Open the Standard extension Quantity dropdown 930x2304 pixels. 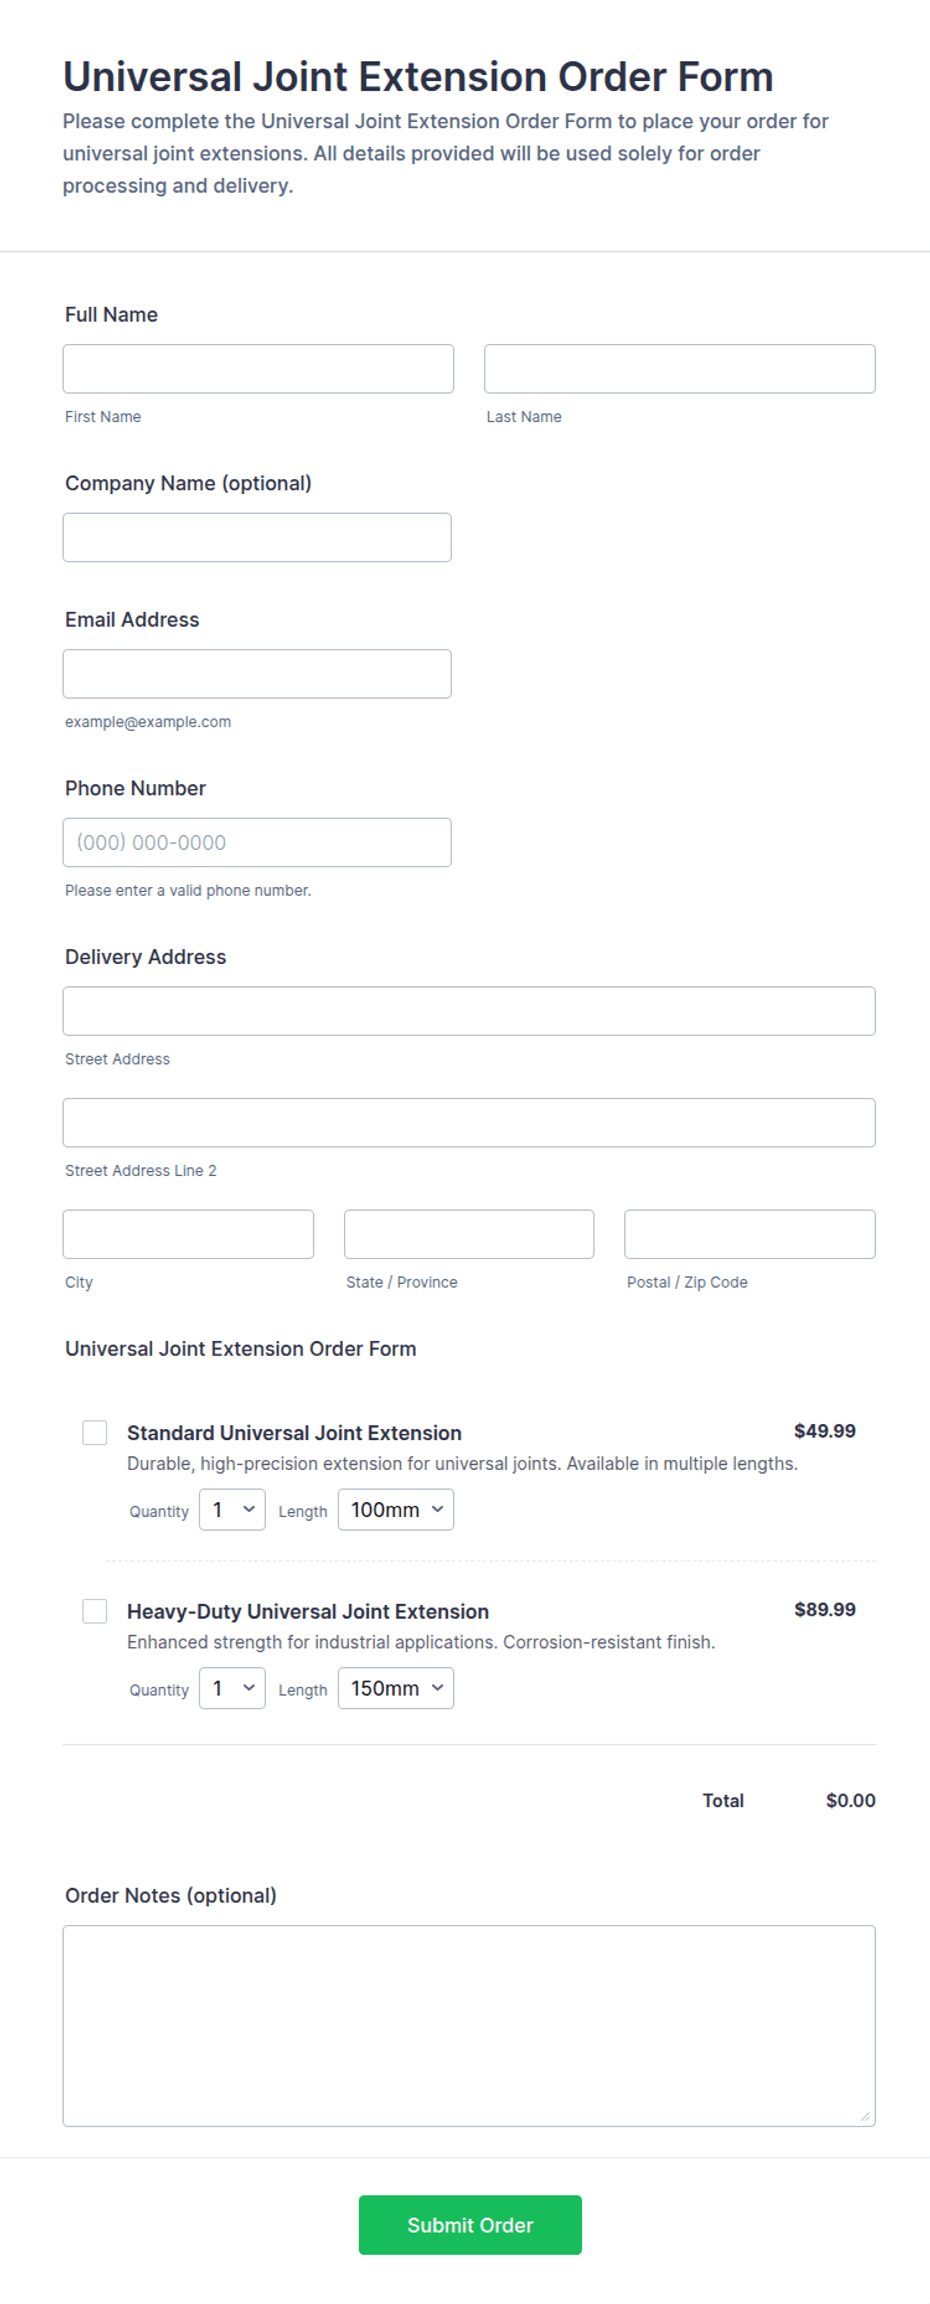[232, 1509]
